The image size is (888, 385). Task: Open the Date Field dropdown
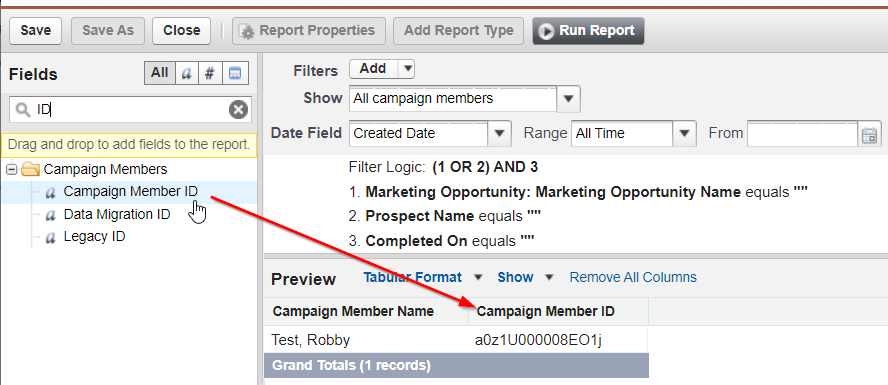tap(499, 134)
